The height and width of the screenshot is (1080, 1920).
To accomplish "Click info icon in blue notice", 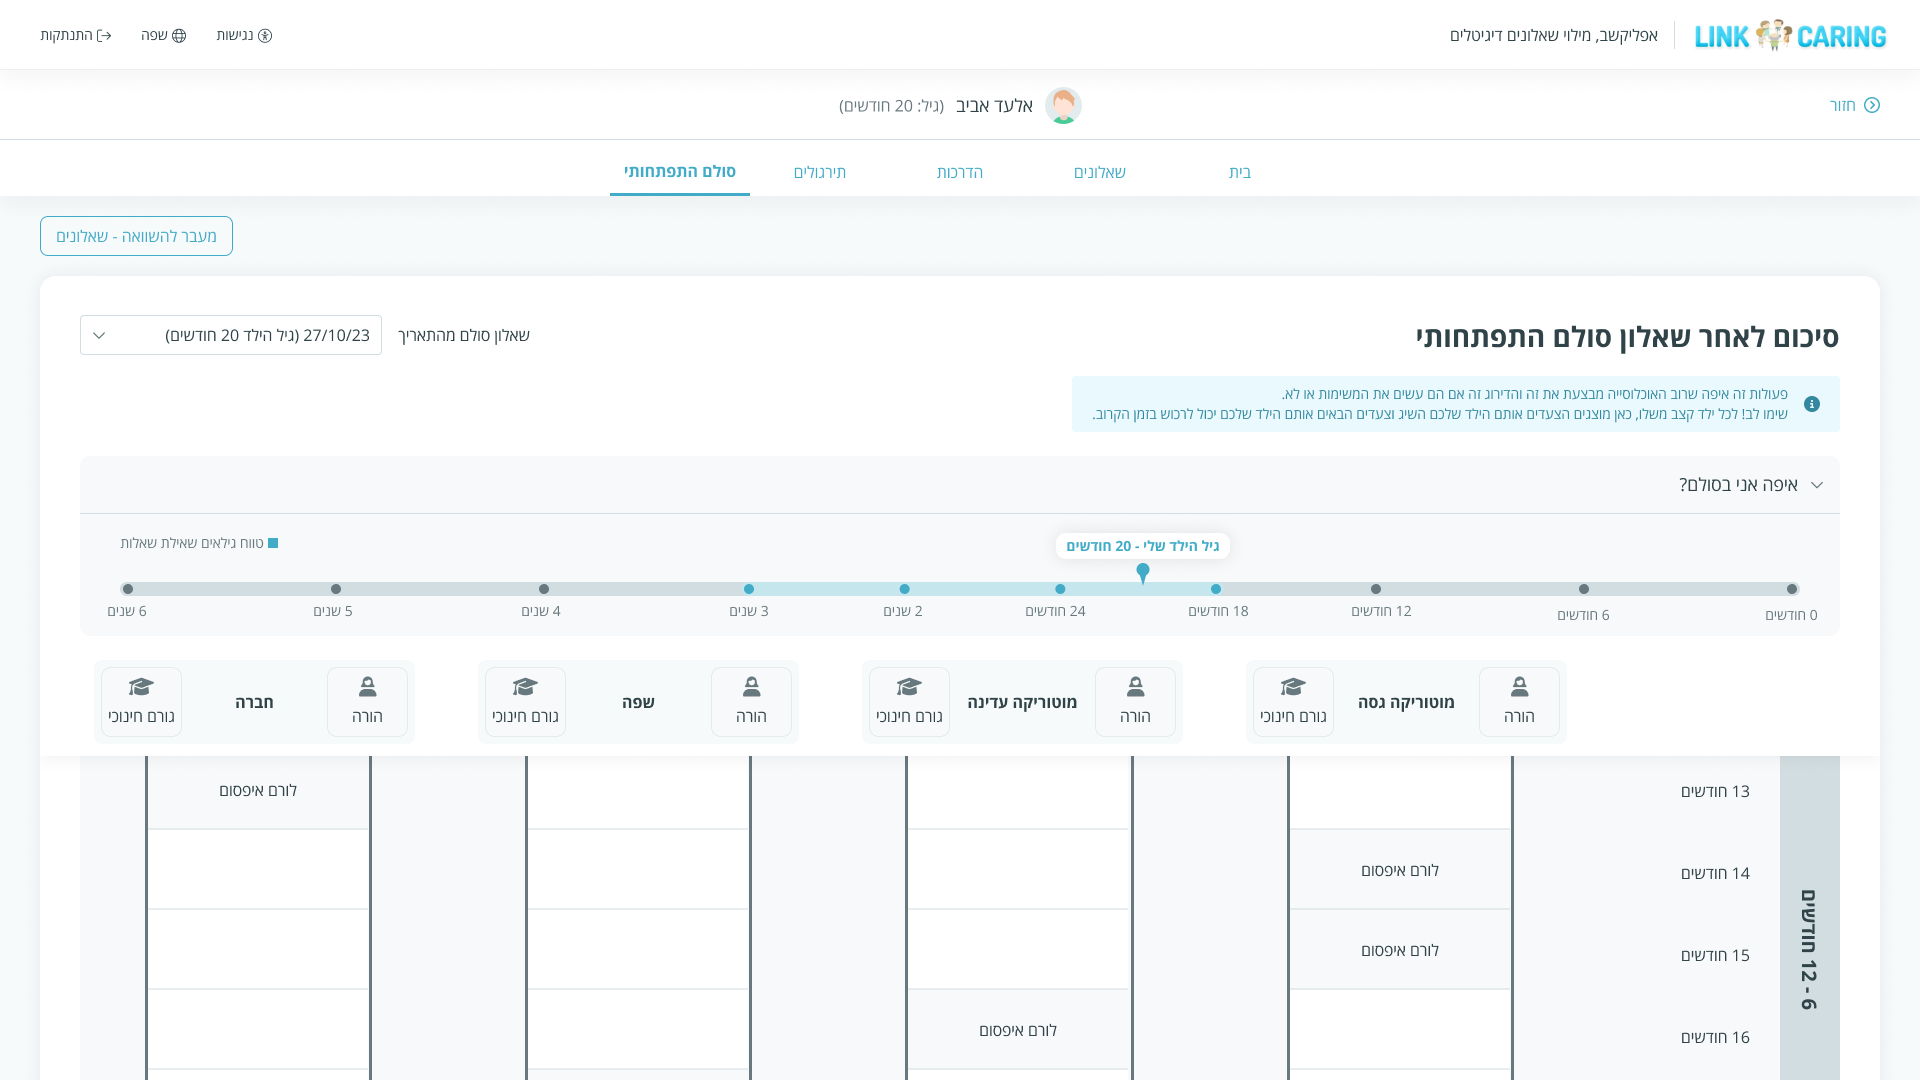I will [x=1812, y=404].
